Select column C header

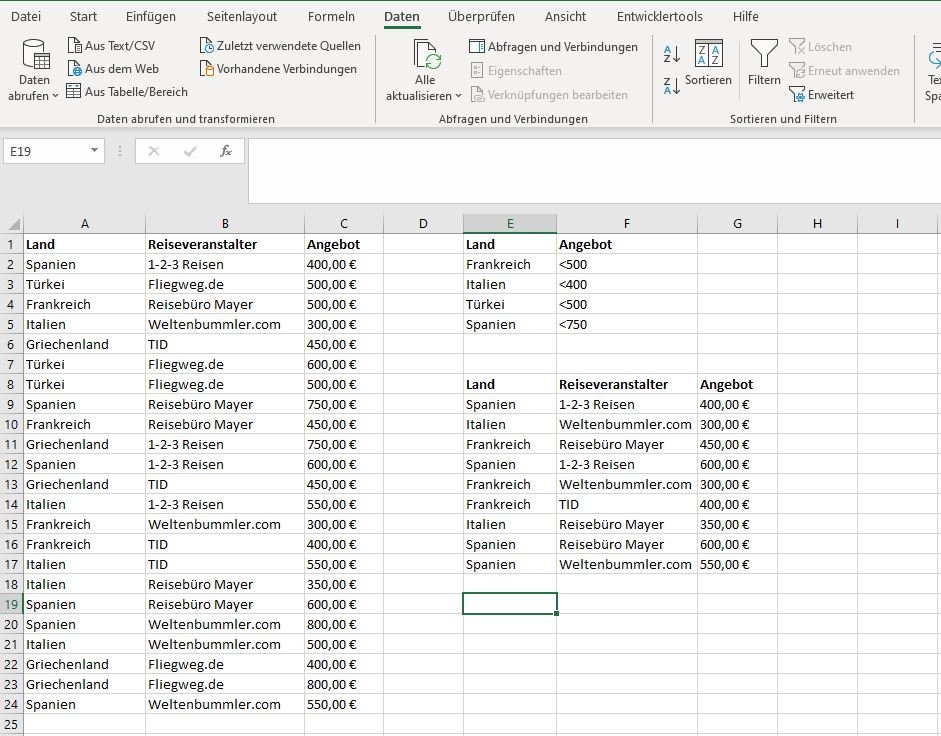coord(344,224)
